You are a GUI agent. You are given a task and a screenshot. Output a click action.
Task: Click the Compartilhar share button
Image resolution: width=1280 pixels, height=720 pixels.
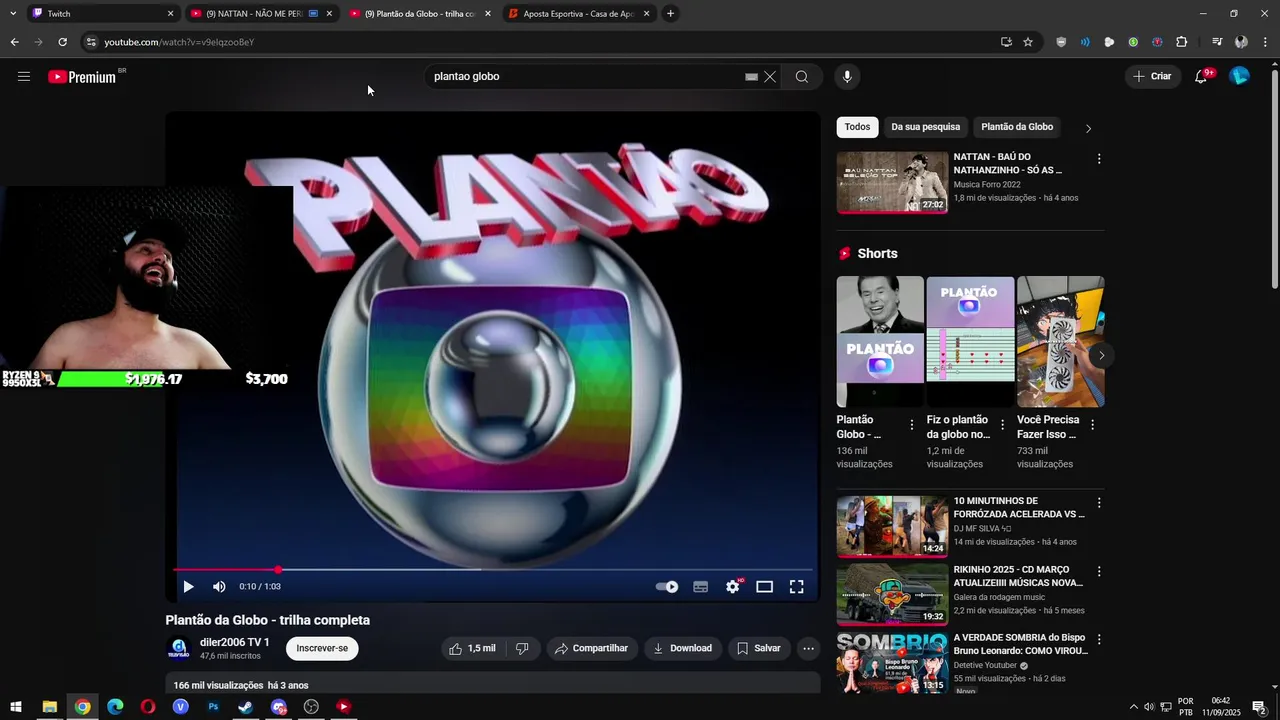coord(592,648)
